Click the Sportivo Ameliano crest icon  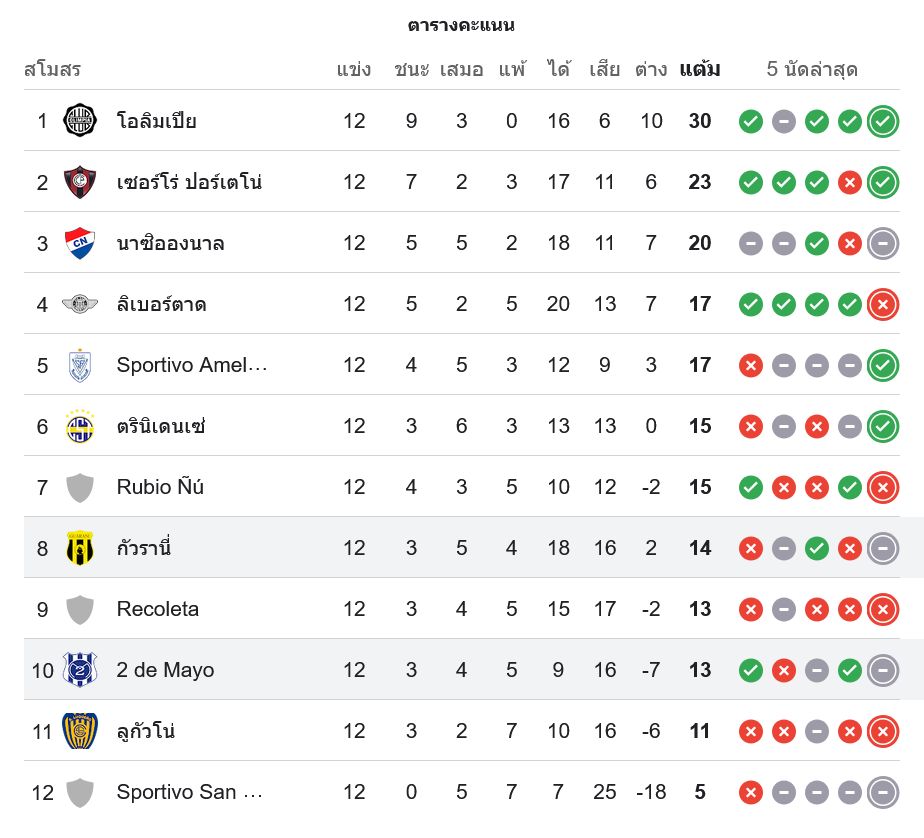point(80,365)
